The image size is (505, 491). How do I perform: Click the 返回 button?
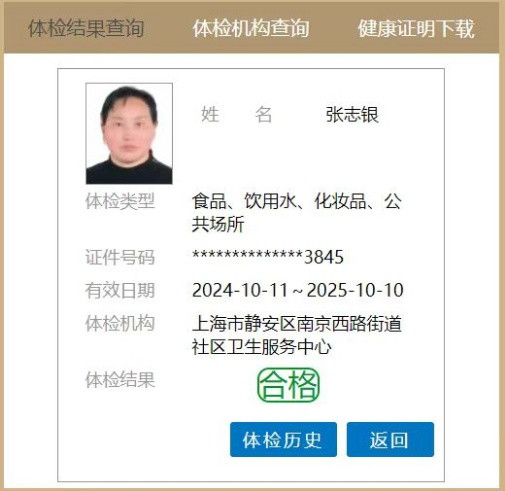tap(390, 439)
